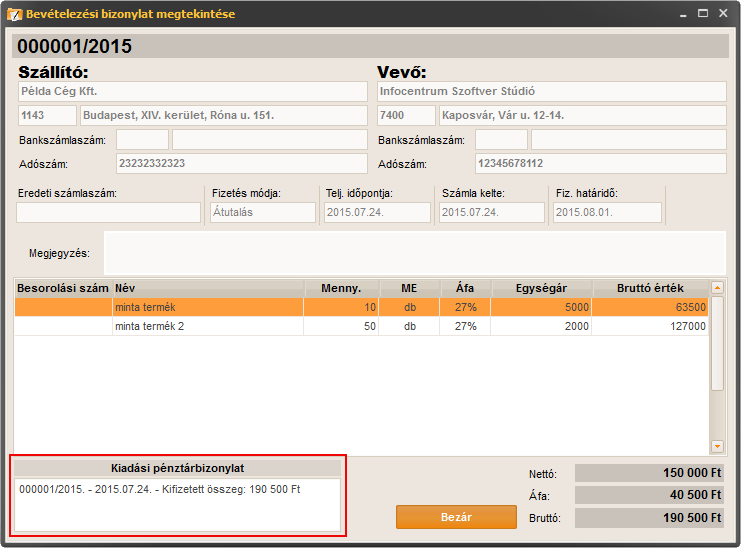
Task: Click the Áfa cell of minta termék 2
Action: coord(465,326)
